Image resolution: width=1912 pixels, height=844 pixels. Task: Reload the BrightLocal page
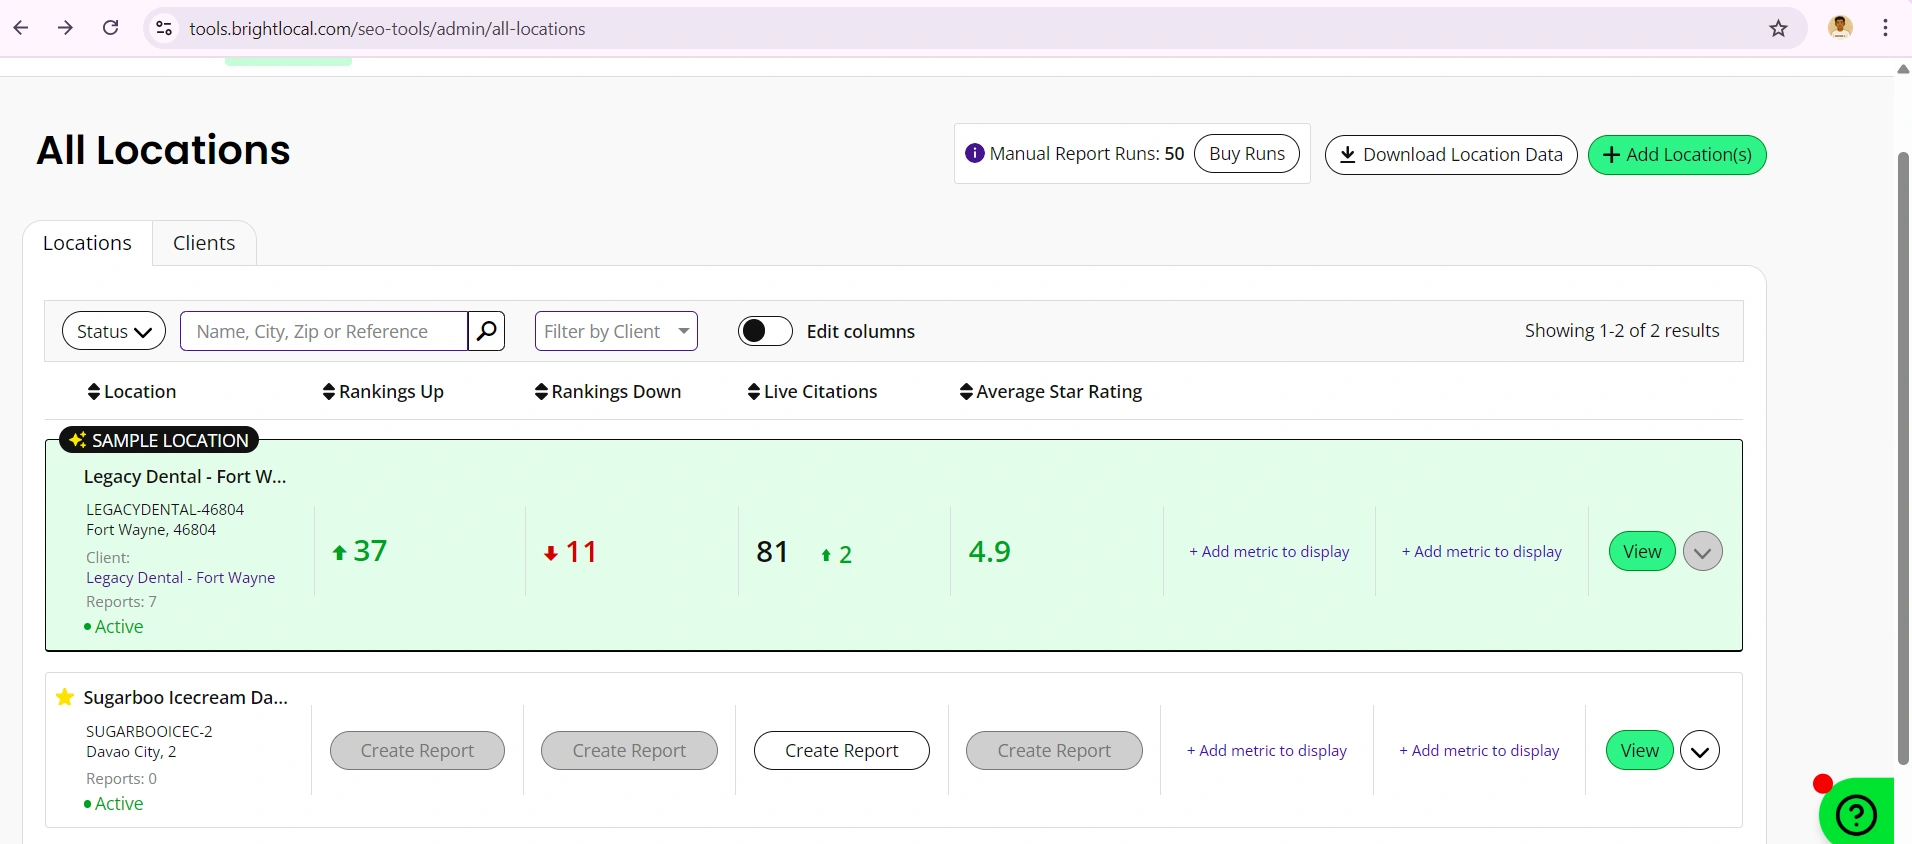coord(111,28)
